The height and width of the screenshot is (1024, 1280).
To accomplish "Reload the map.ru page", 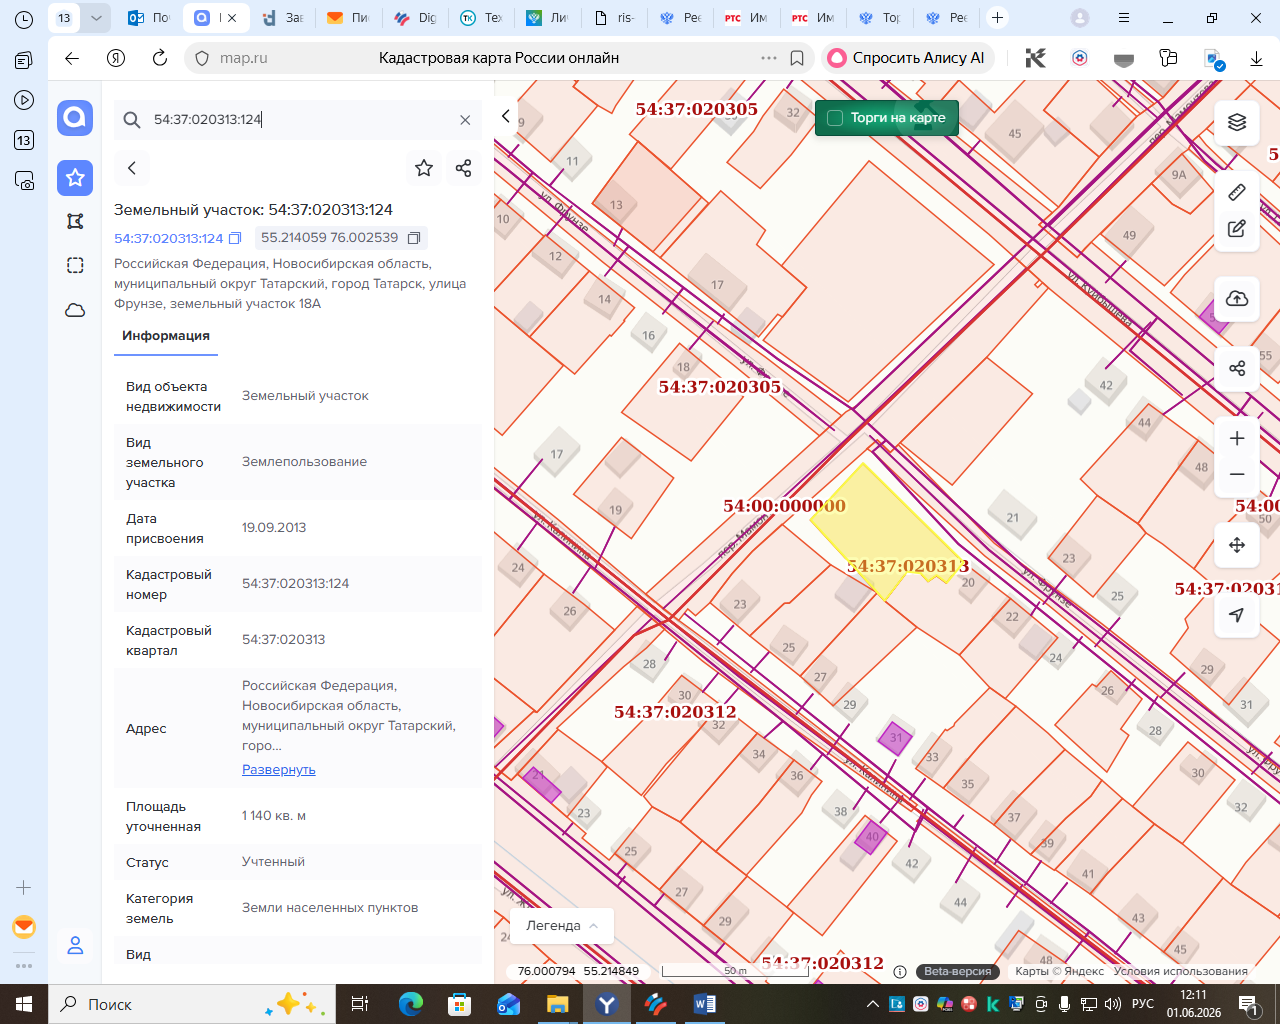I will click(x=160, y=58).
